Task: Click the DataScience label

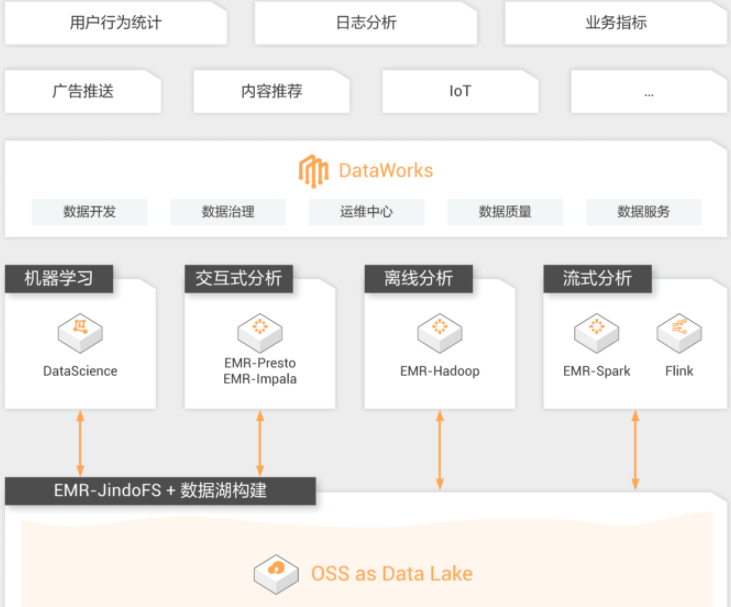Action: pyautogui.click(x=80, y=371)
